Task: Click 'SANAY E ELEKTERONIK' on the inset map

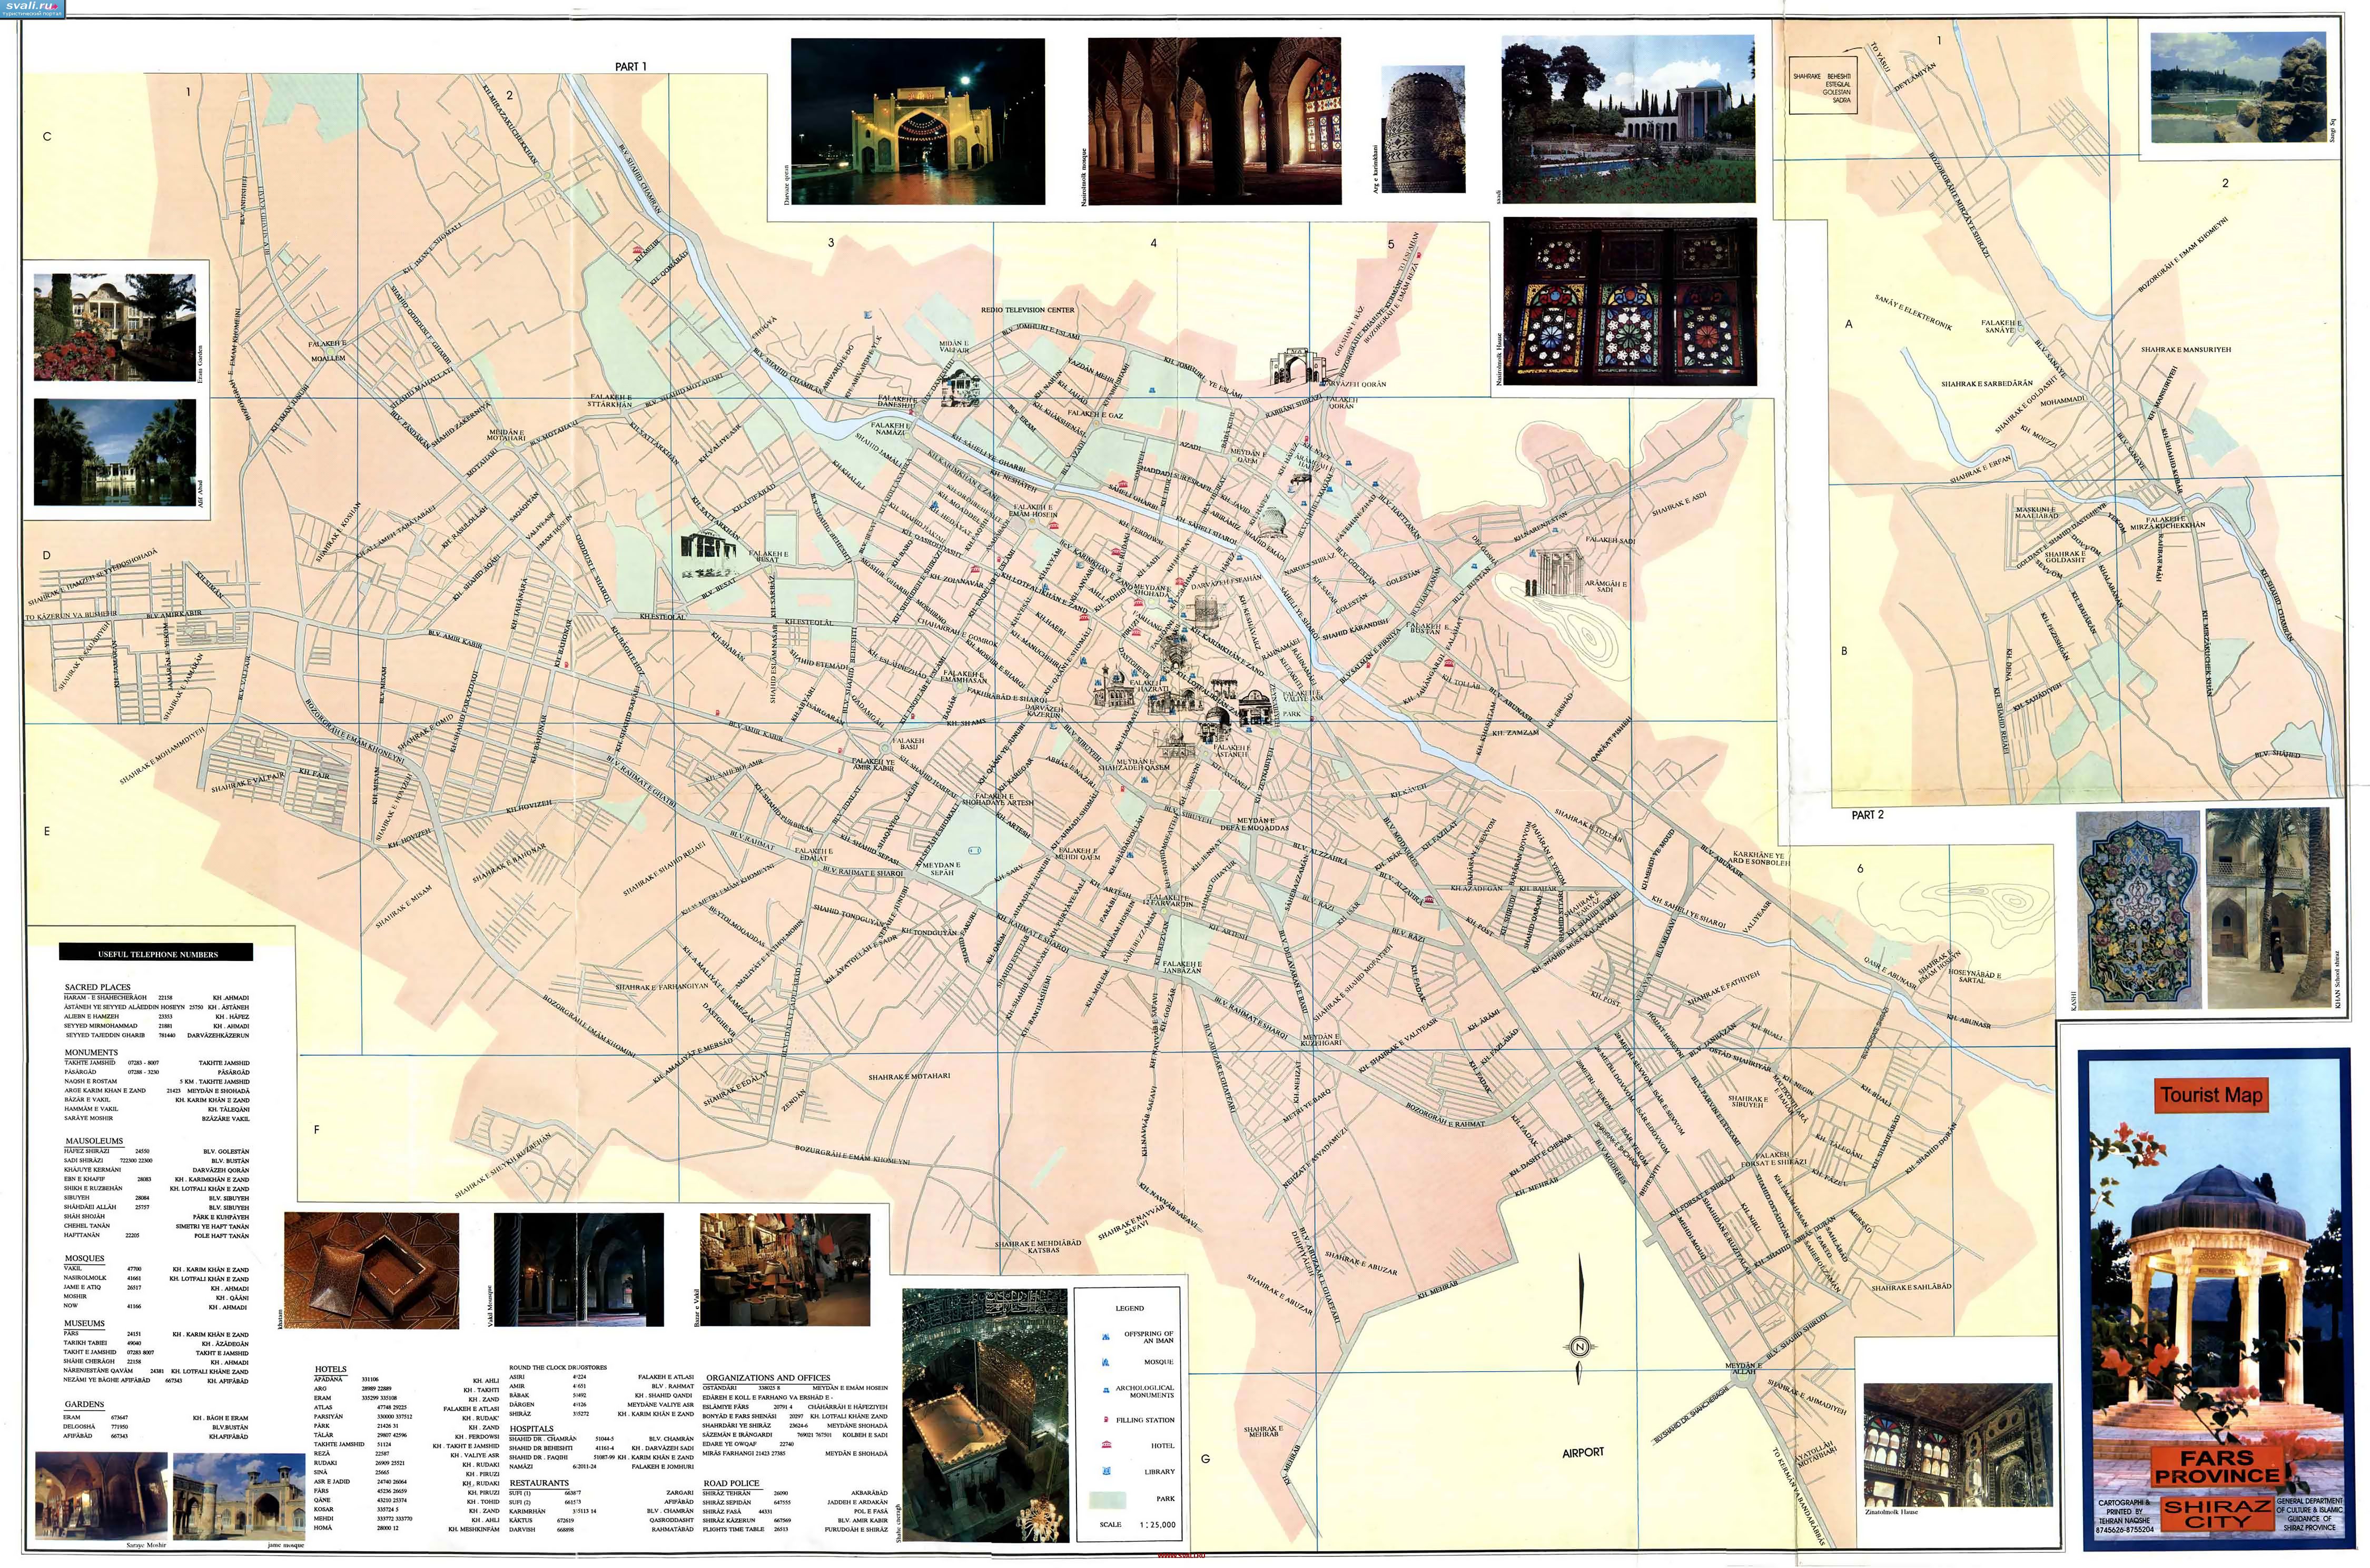Action: 1913,312
